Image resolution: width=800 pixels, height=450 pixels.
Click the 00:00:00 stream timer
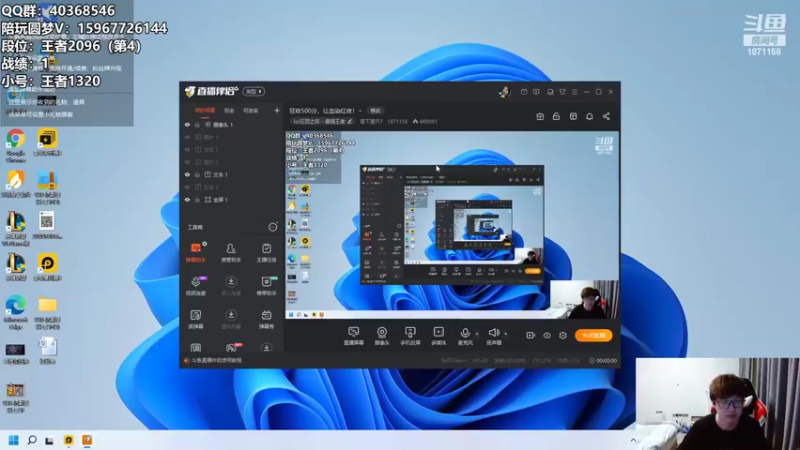coord(606,360)
